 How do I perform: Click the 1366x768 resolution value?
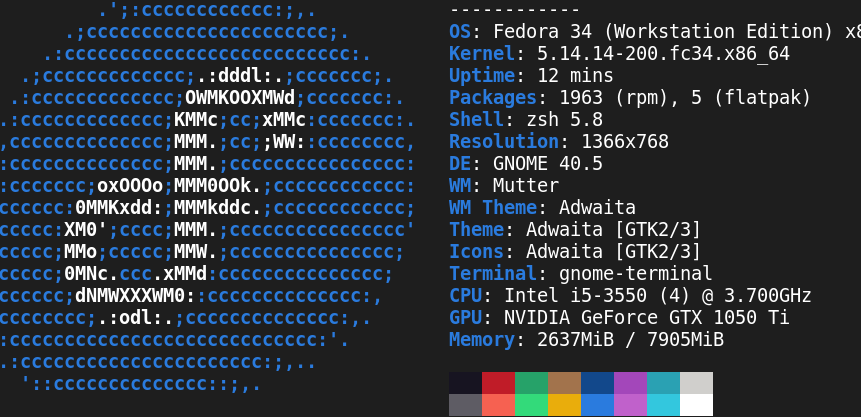point(625,142)
